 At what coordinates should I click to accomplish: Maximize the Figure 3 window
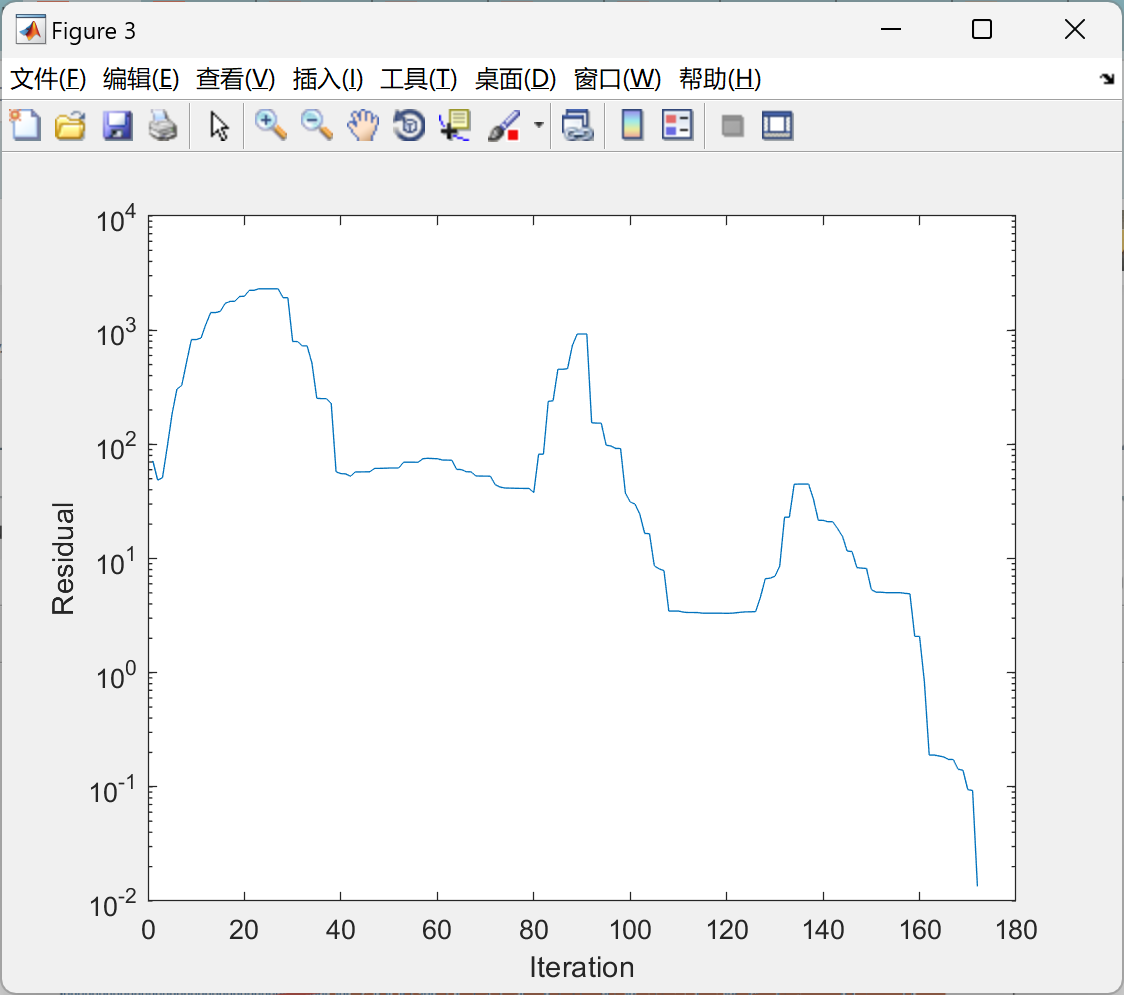click(x=982, y=29)
